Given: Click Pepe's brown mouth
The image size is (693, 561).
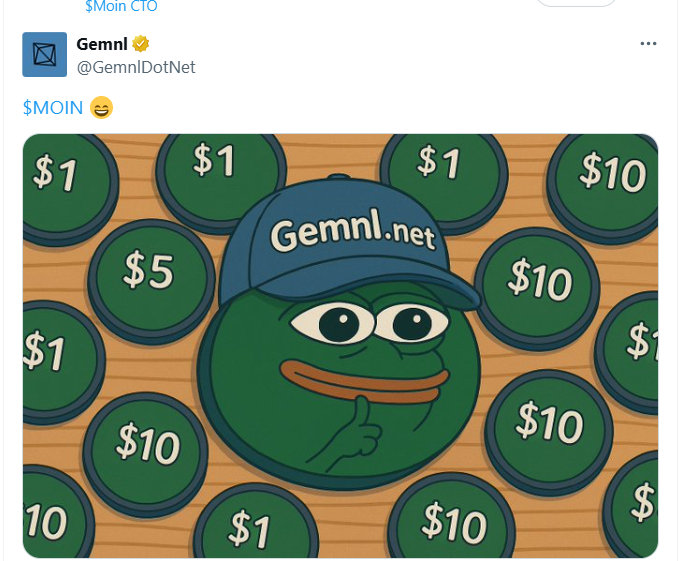Looking at the screenshot, I should pos(365,381).
